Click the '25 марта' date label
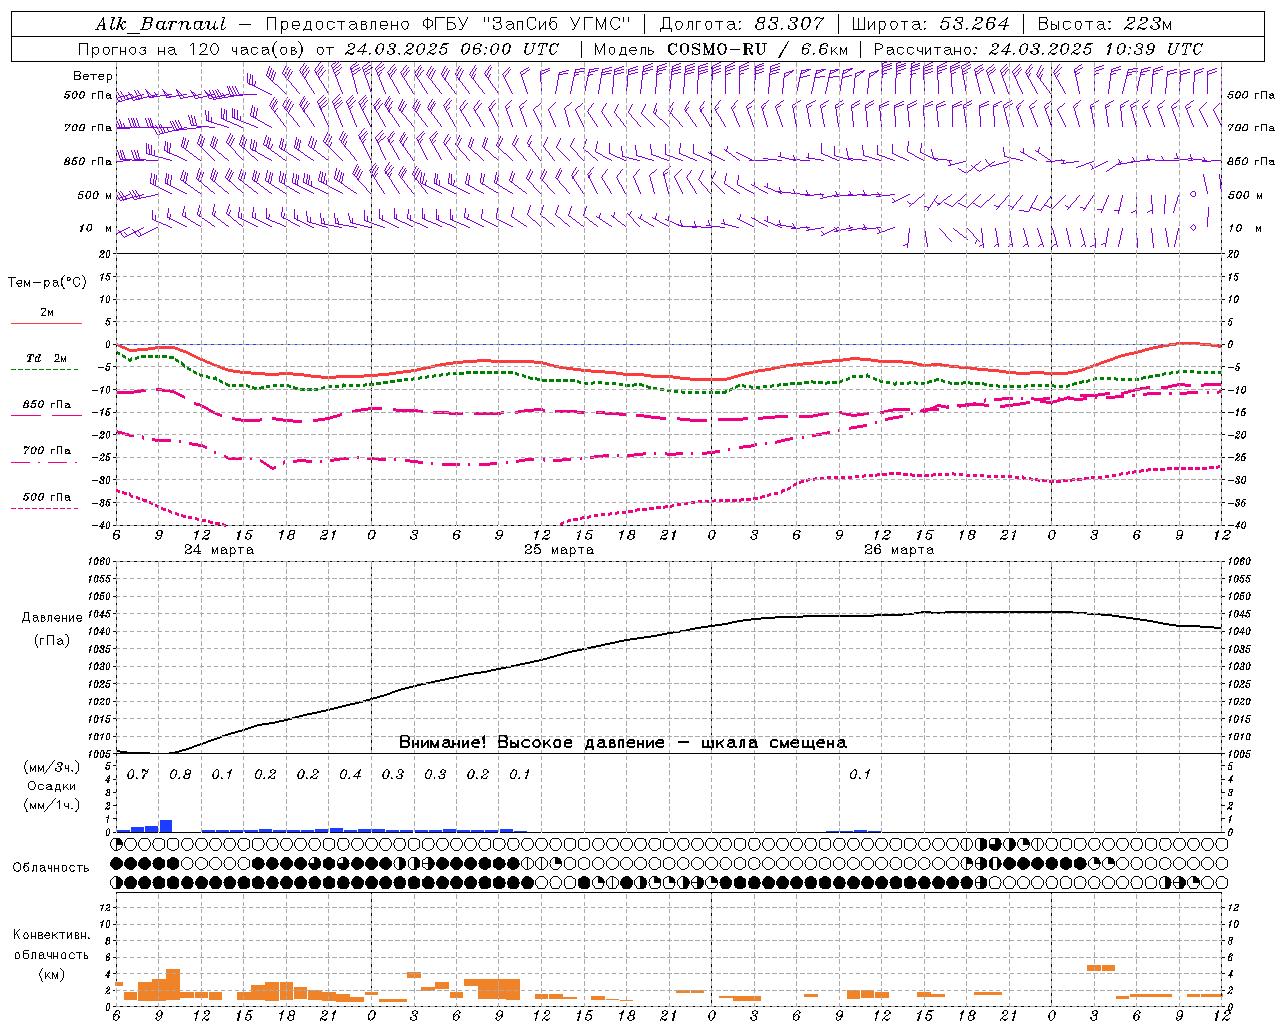The image size is (1280, 1024). 559,550
